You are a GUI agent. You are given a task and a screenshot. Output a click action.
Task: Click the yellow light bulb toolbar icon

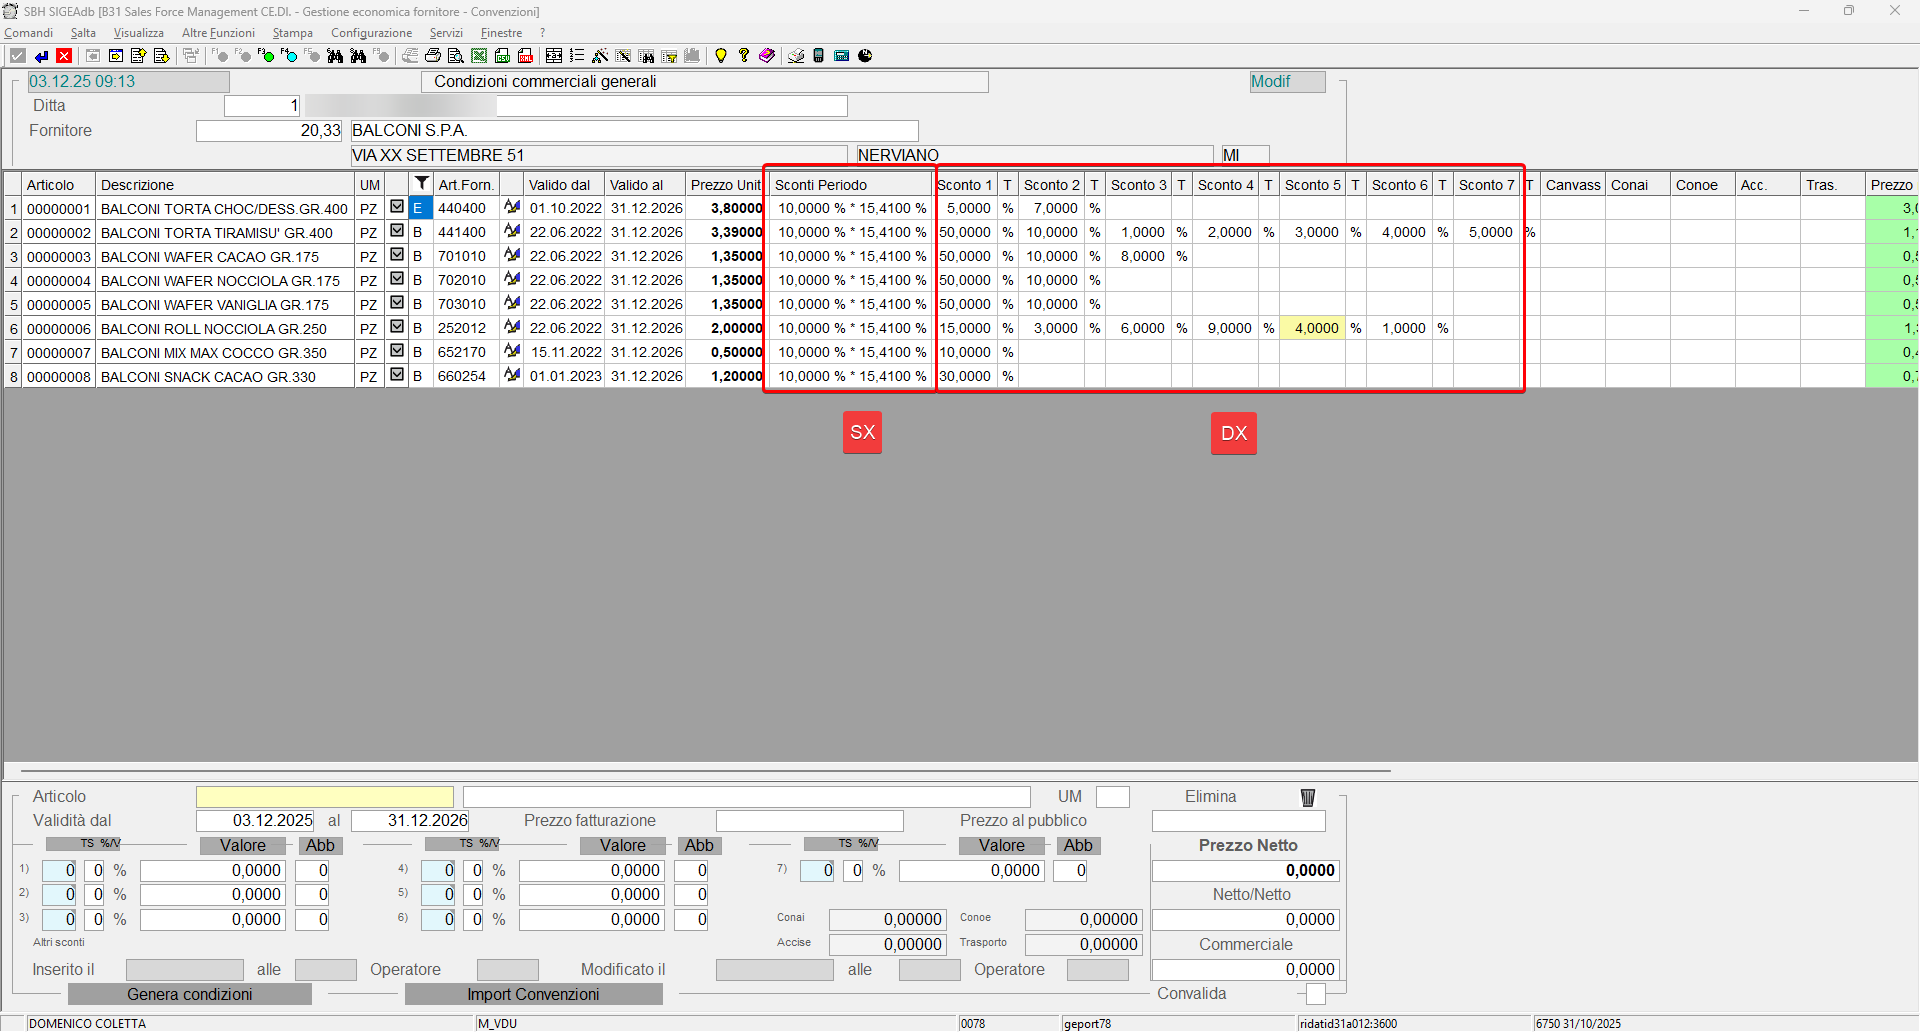pyautogui.click(x=720, y=56)
